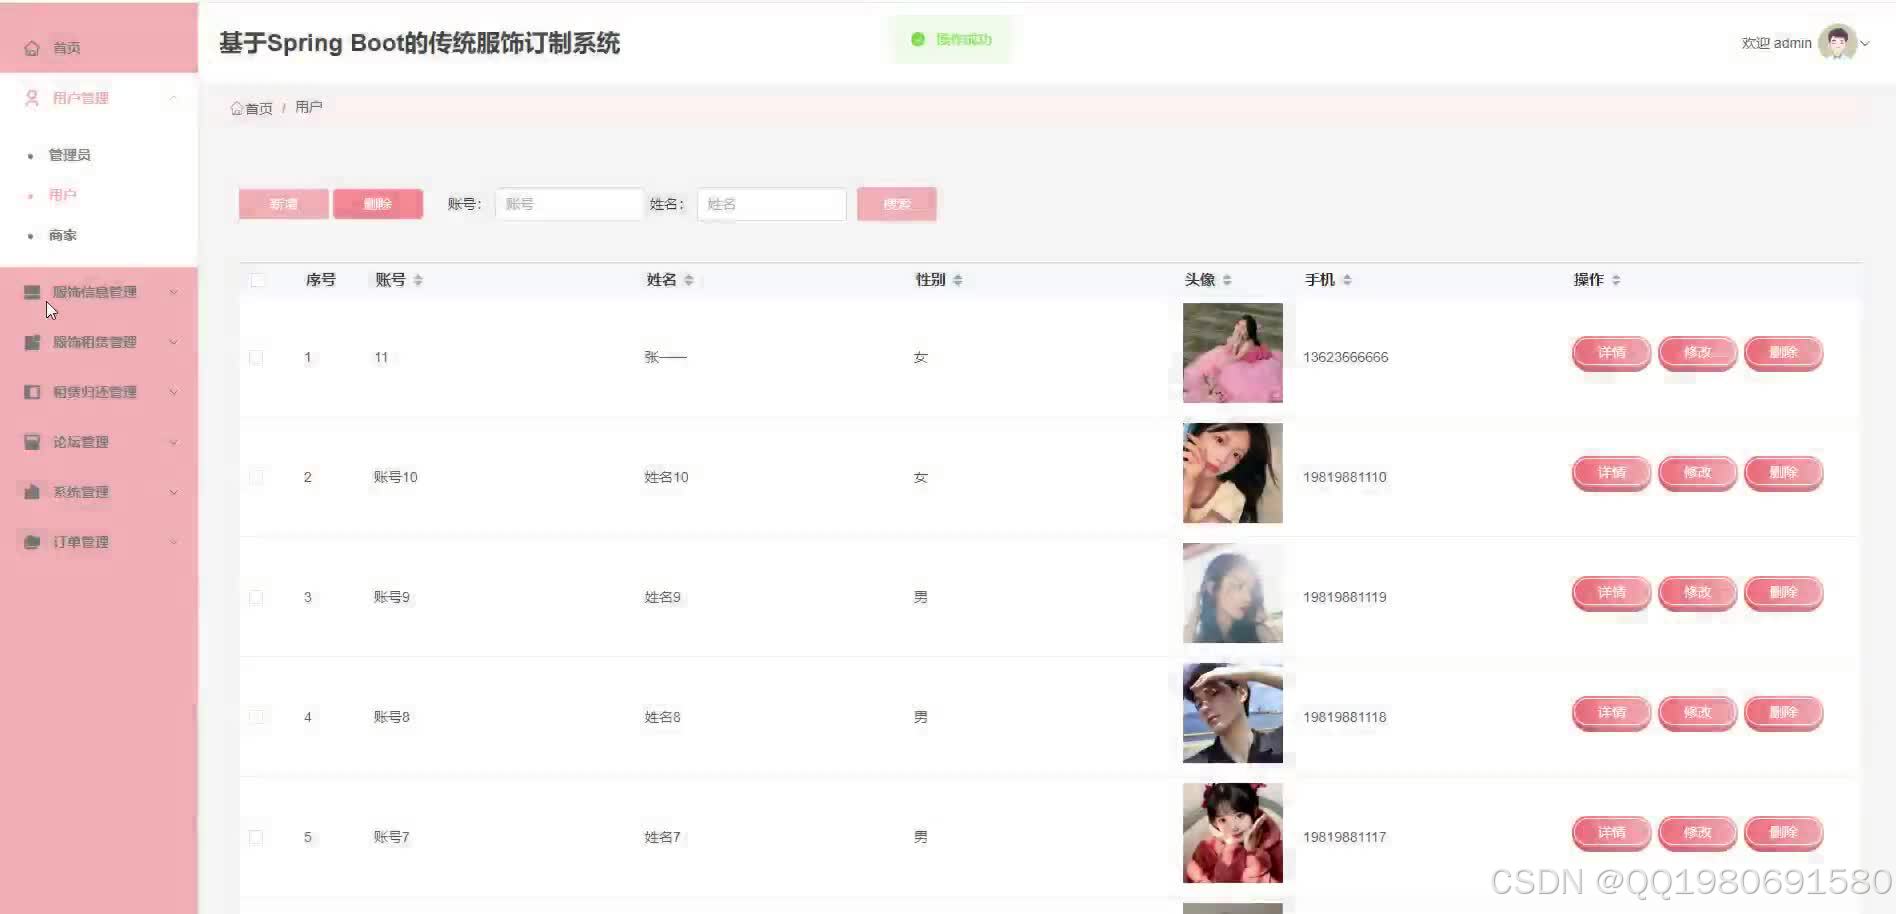Viewport: 1896px width, 914px height.
Task: Sort by 性别 using its sort arrows
Action: point(958,280)
